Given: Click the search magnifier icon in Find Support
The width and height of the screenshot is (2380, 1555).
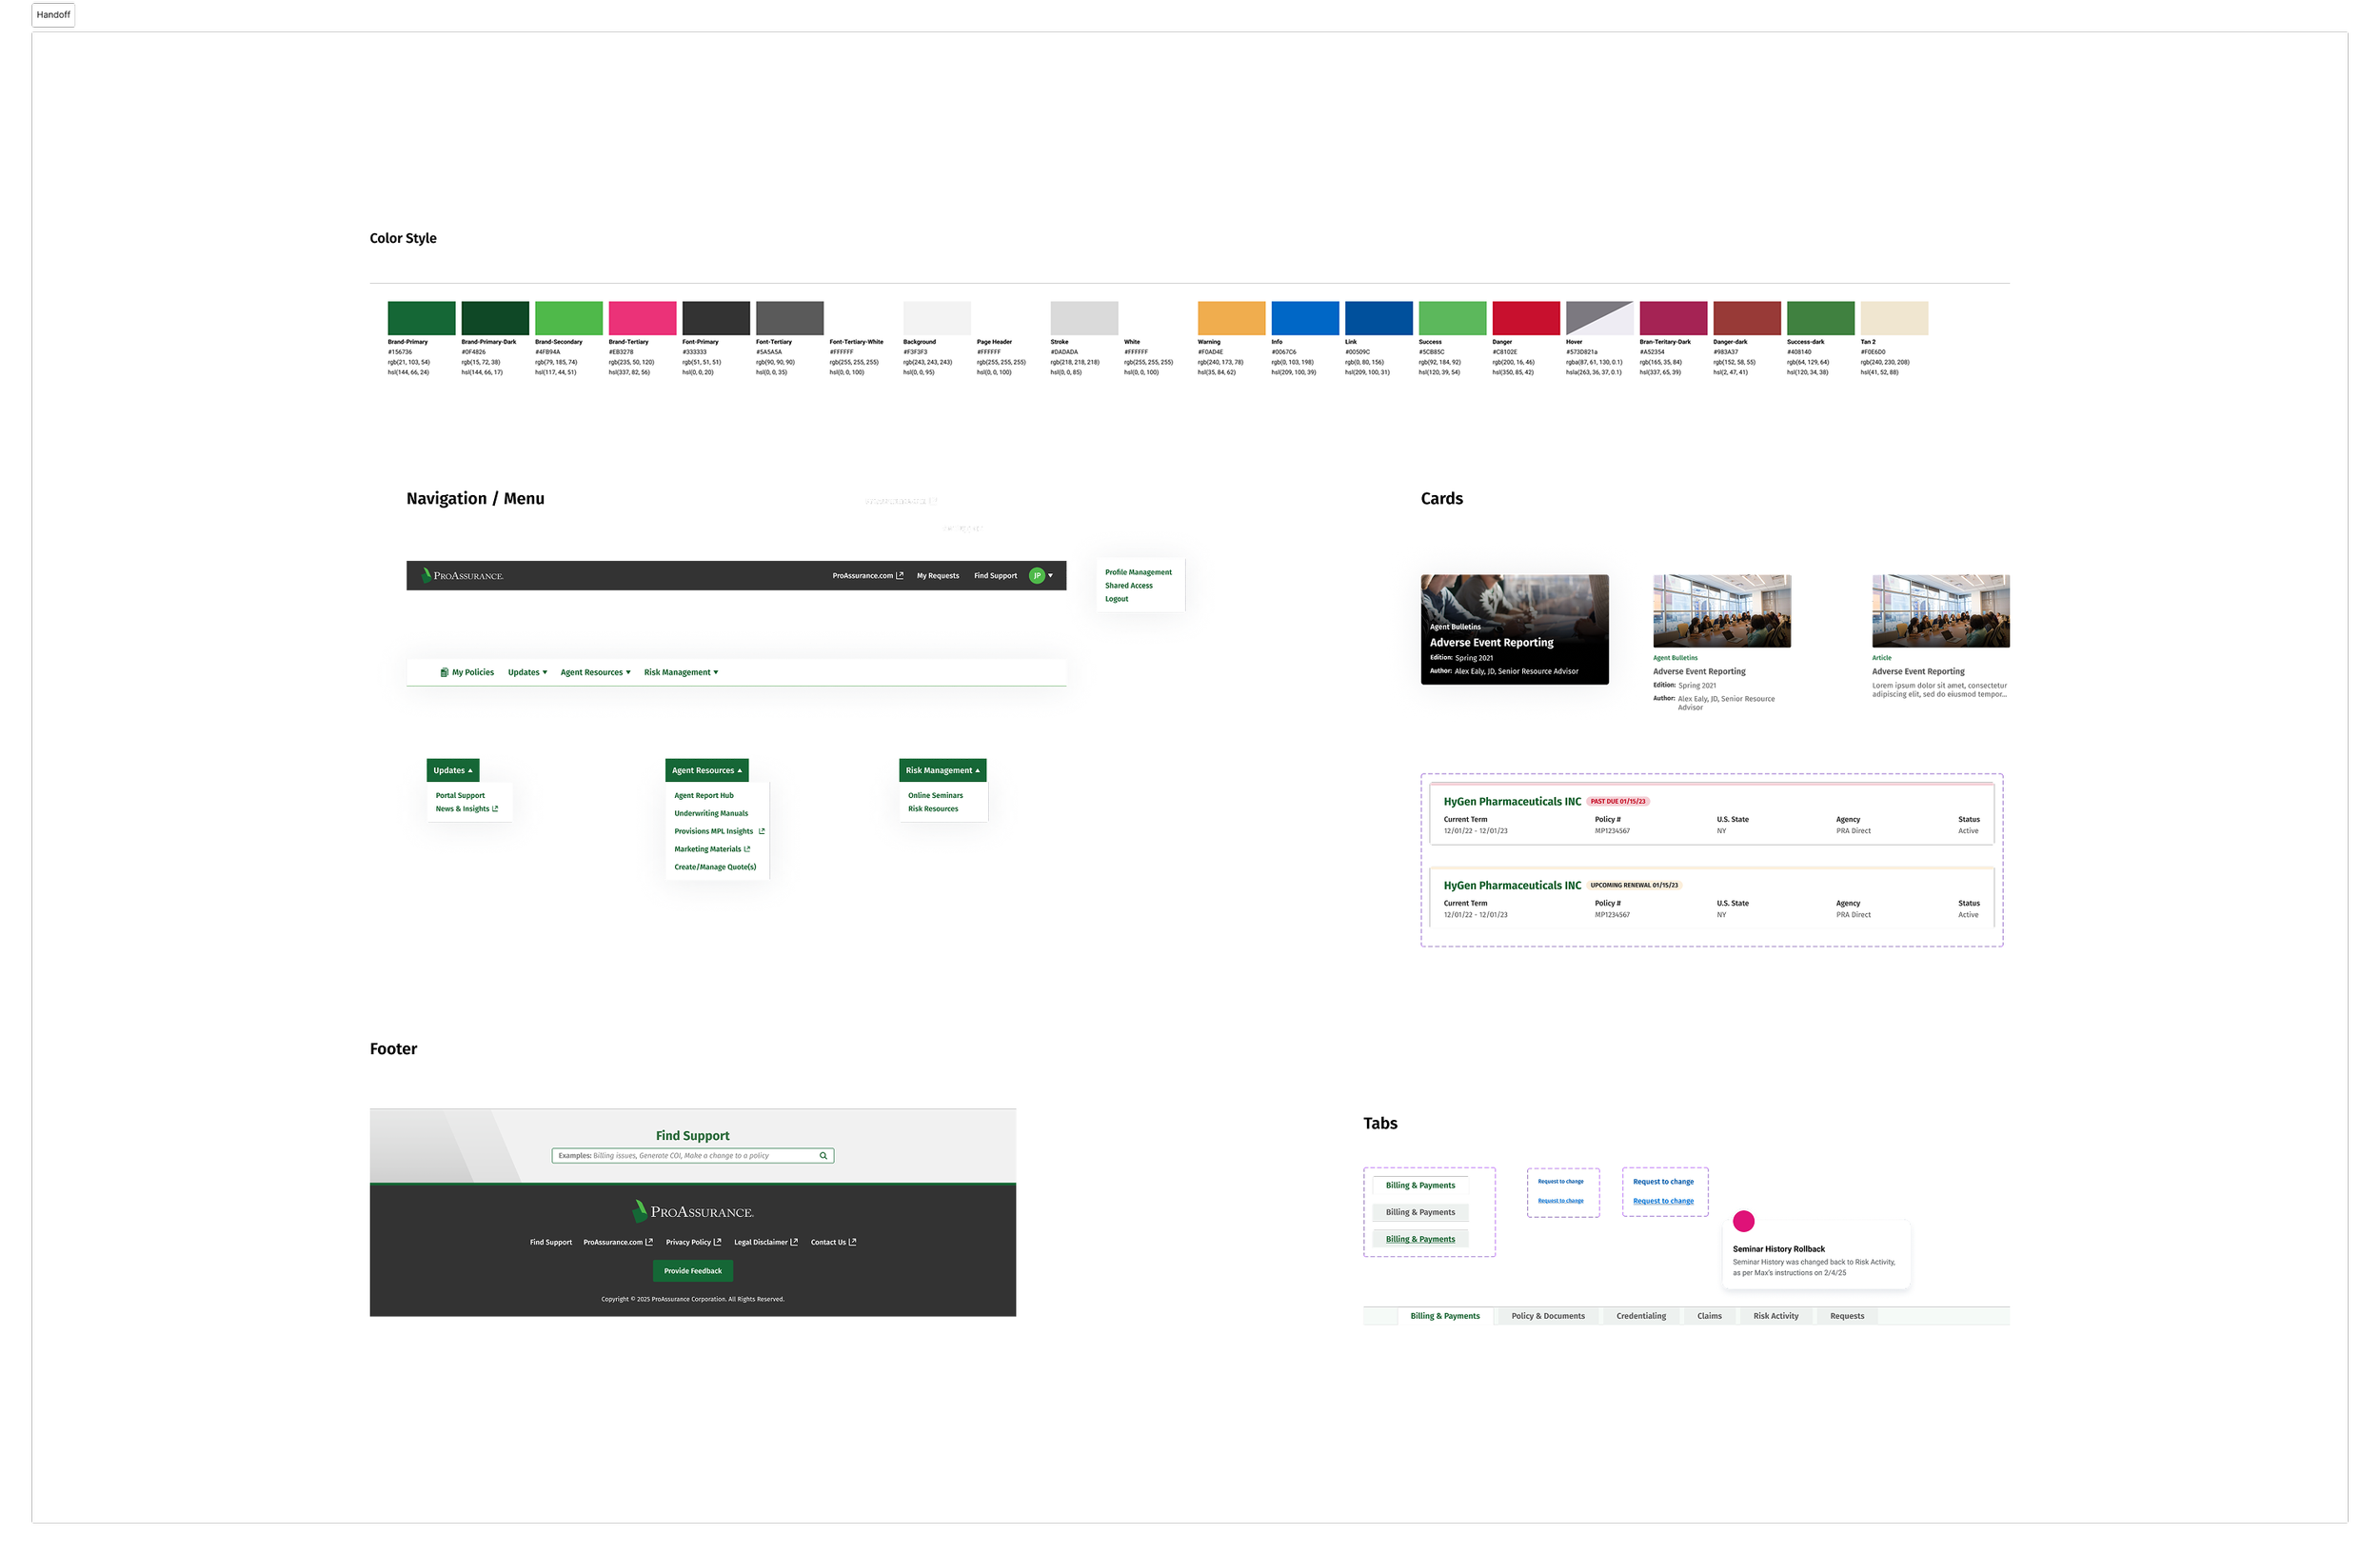Looking at the screenshot, I should (823, 1155).
